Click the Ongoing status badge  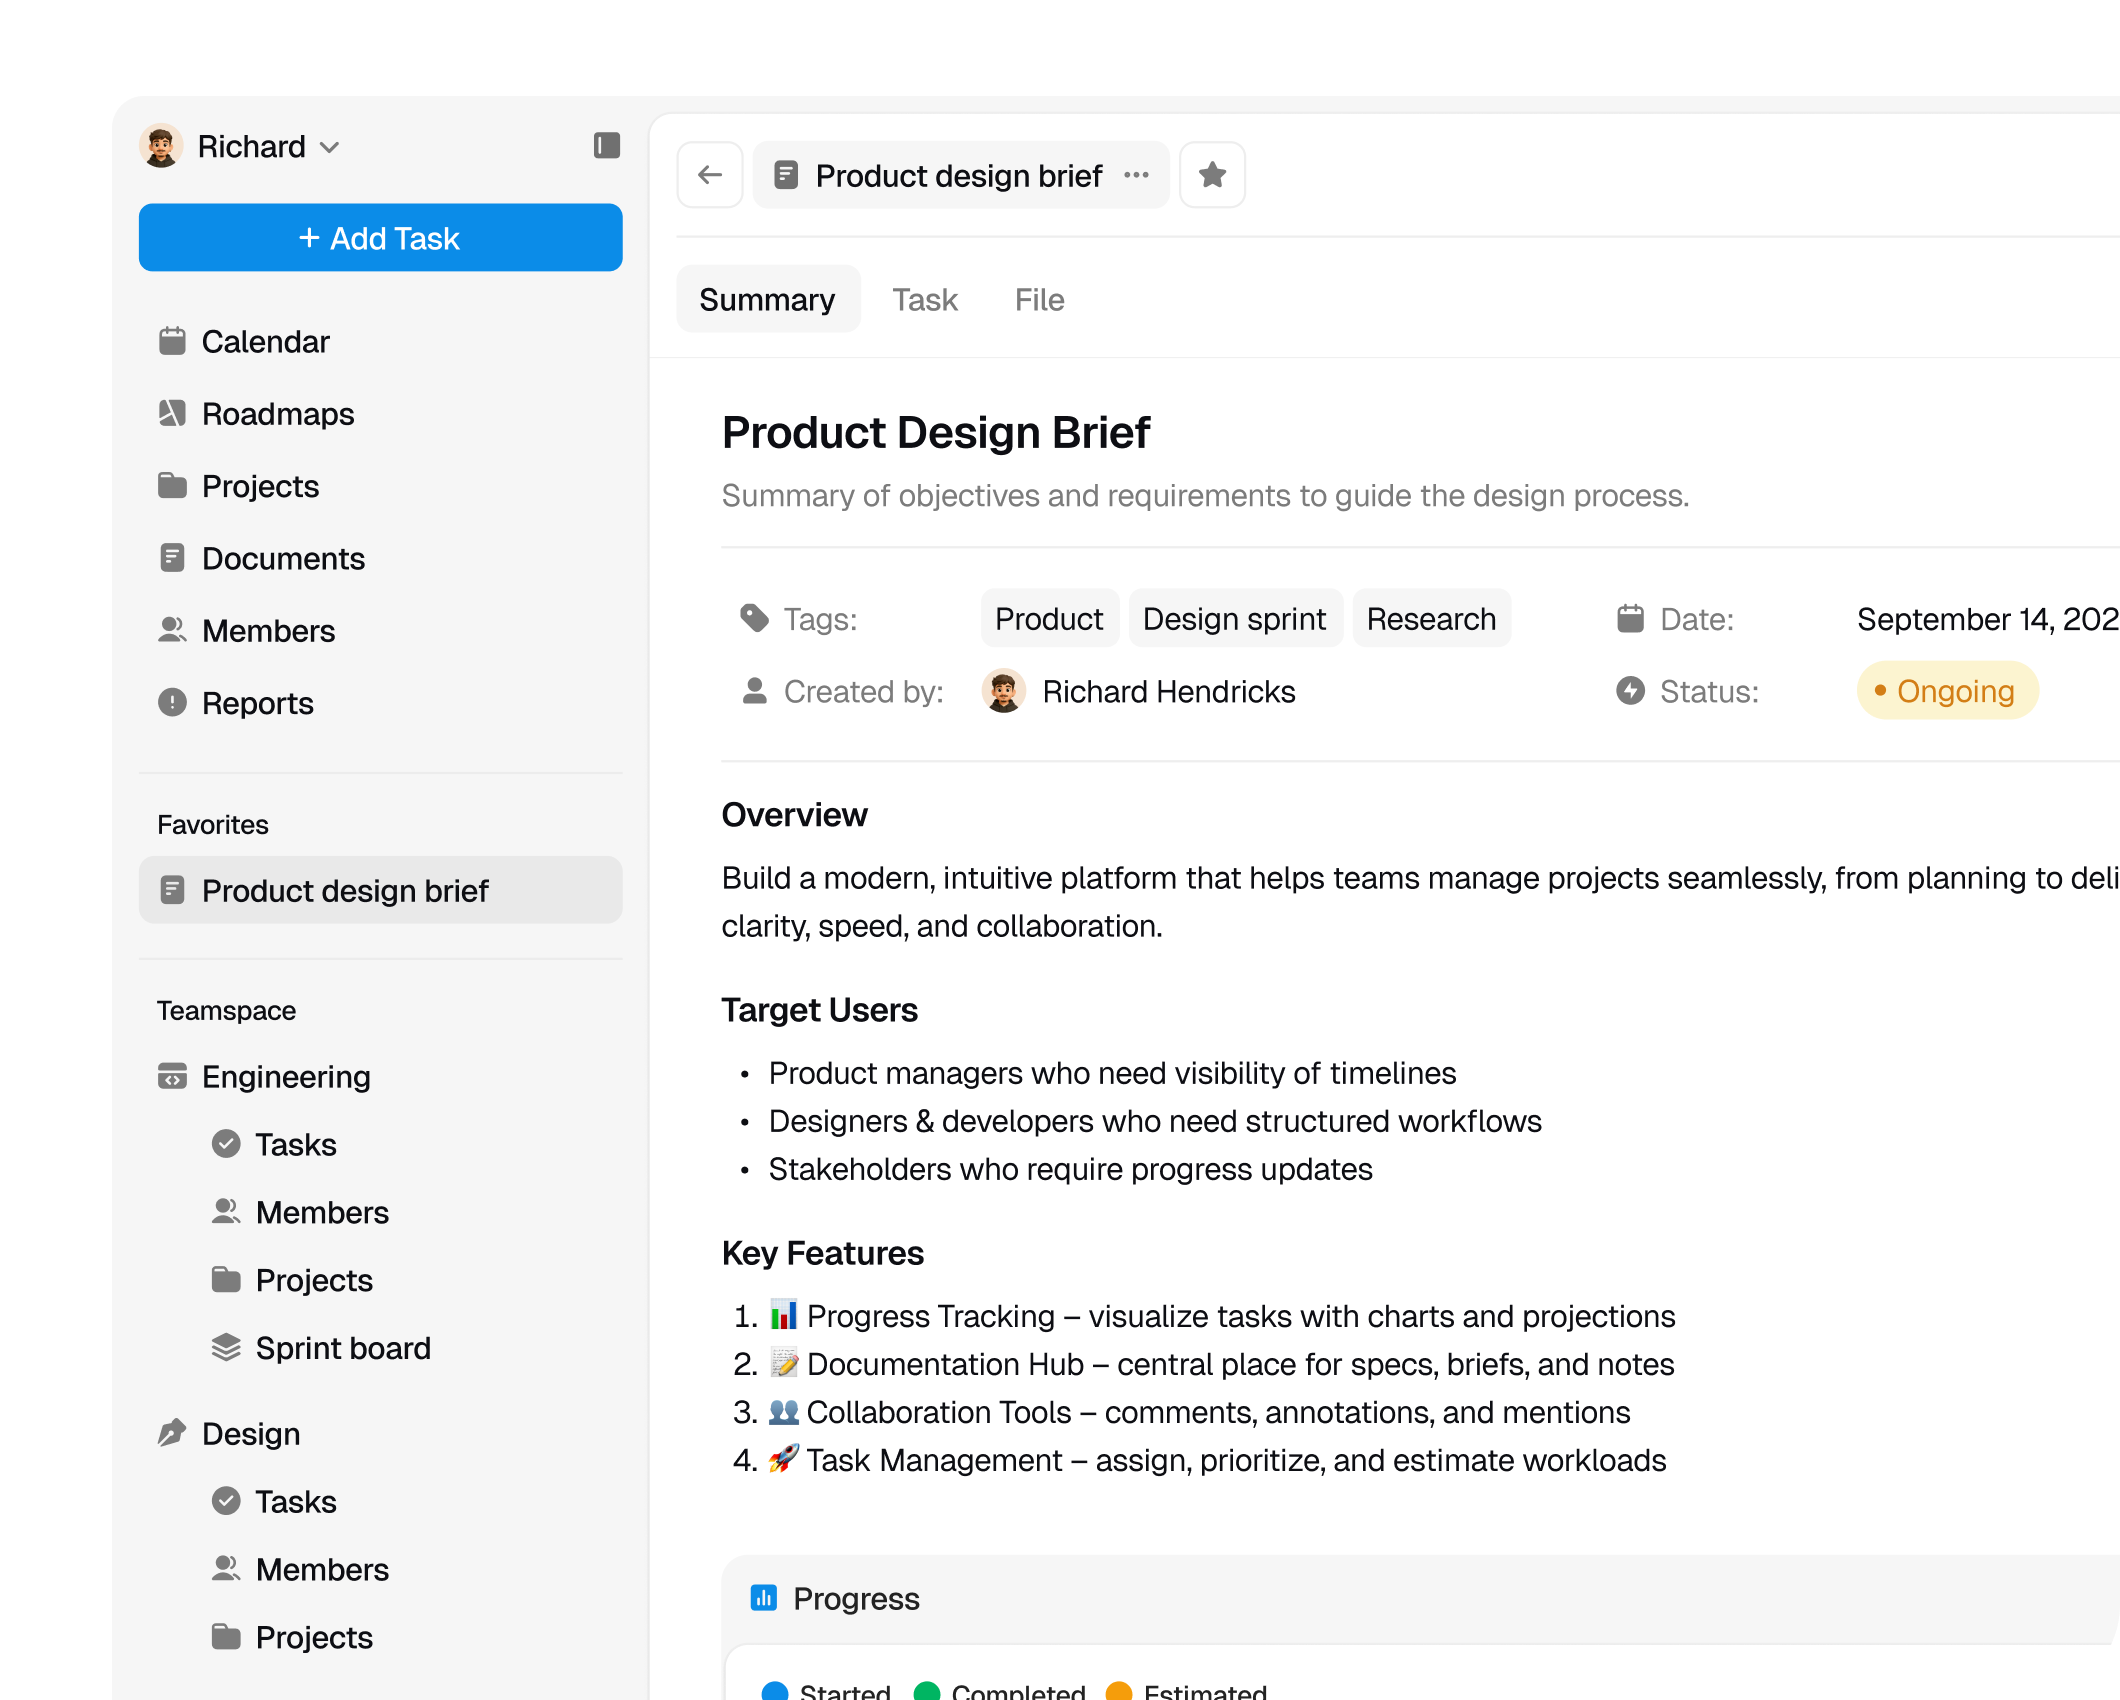1946,691
